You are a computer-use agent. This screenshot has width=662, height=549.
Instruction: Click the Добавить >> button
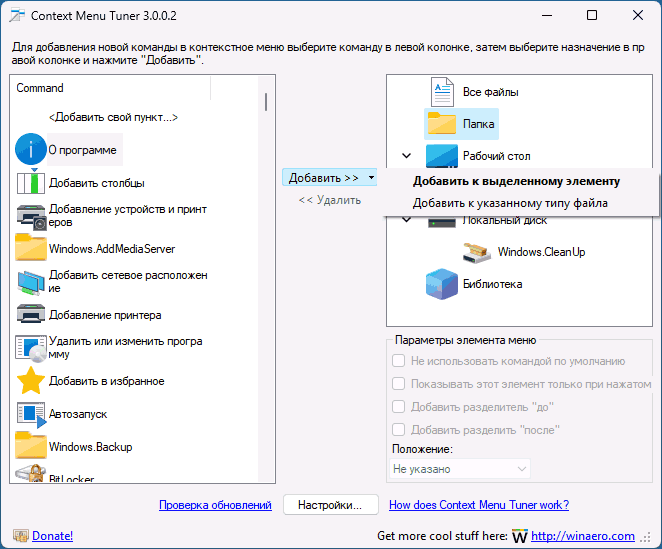324,178
